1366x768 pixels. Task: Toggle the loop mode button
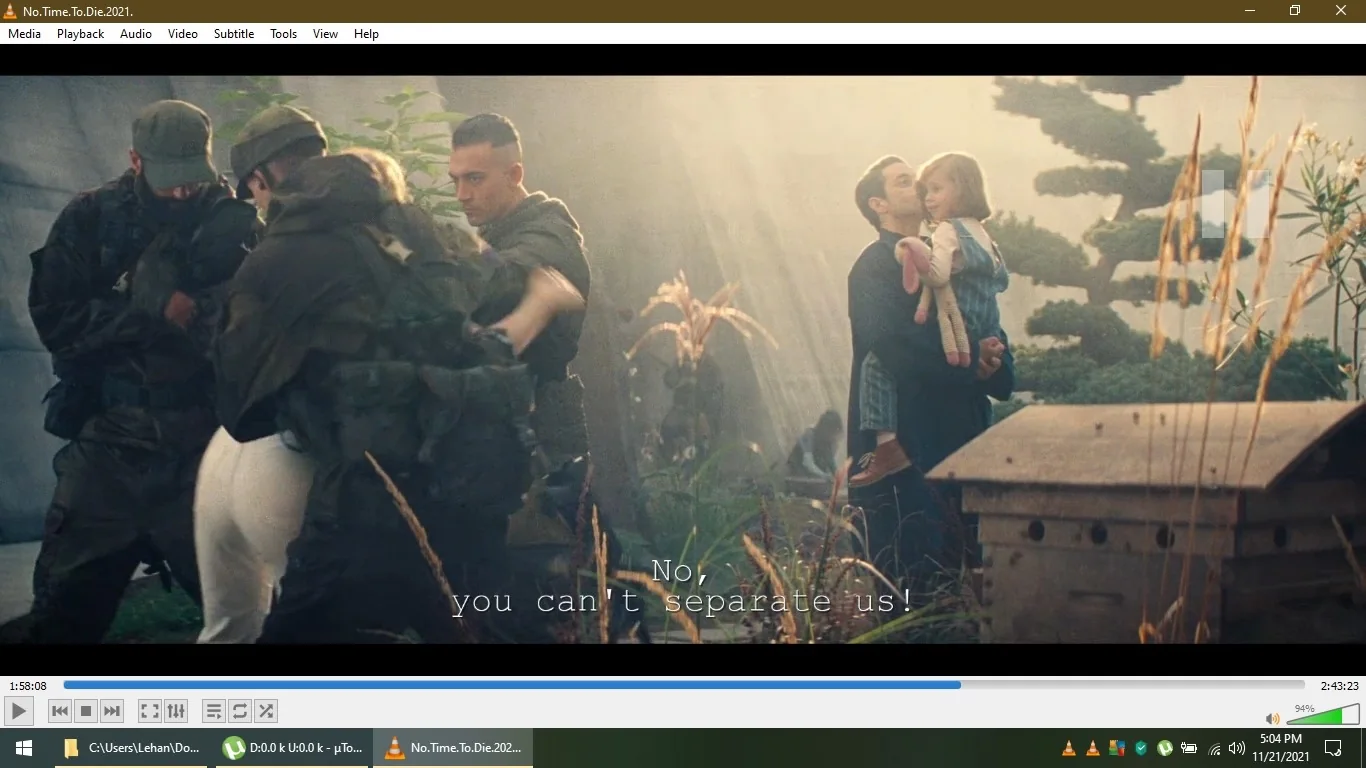click(240, 711)
